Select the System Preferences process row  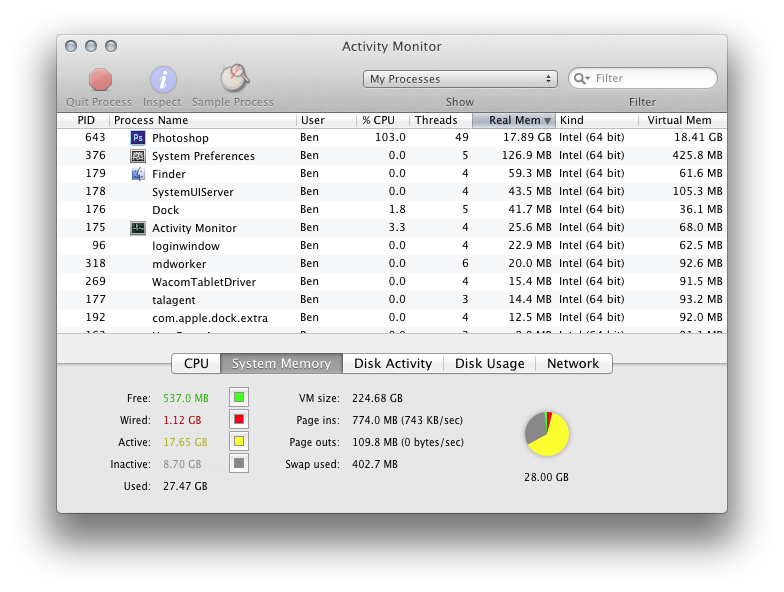tap(392, 156)
